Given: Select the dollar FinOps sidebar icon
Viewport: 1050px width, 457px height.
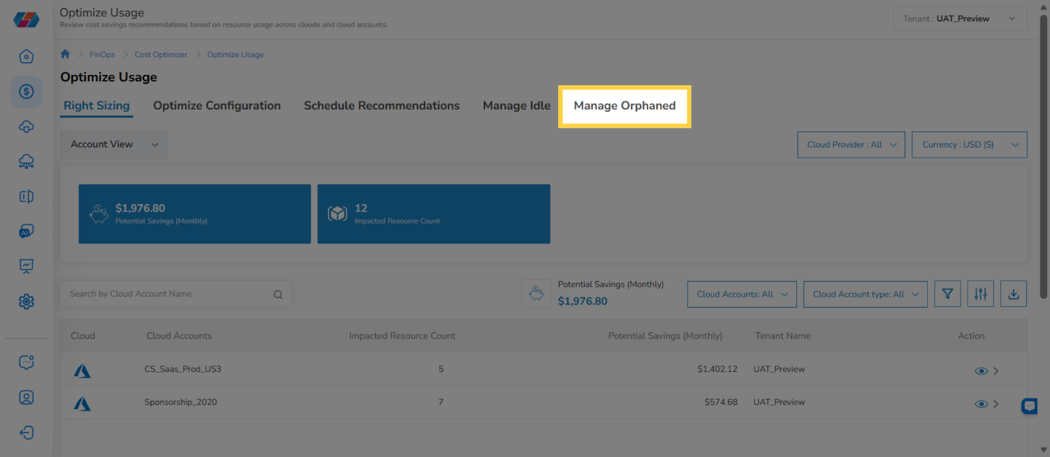Looking at the screenshot, I should (x=26, y=92).
